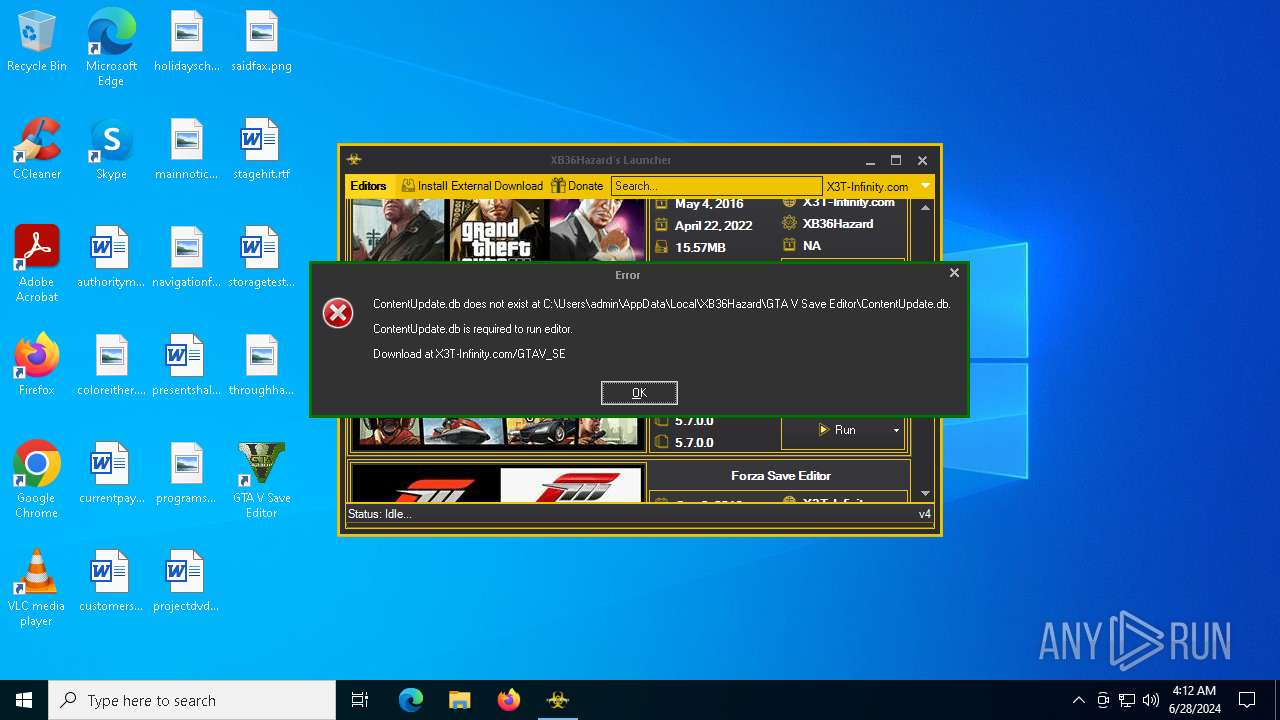Select the stagehit.rtf document on desktop
This screenshot has height=720, width=1280.
pos(262,150)
